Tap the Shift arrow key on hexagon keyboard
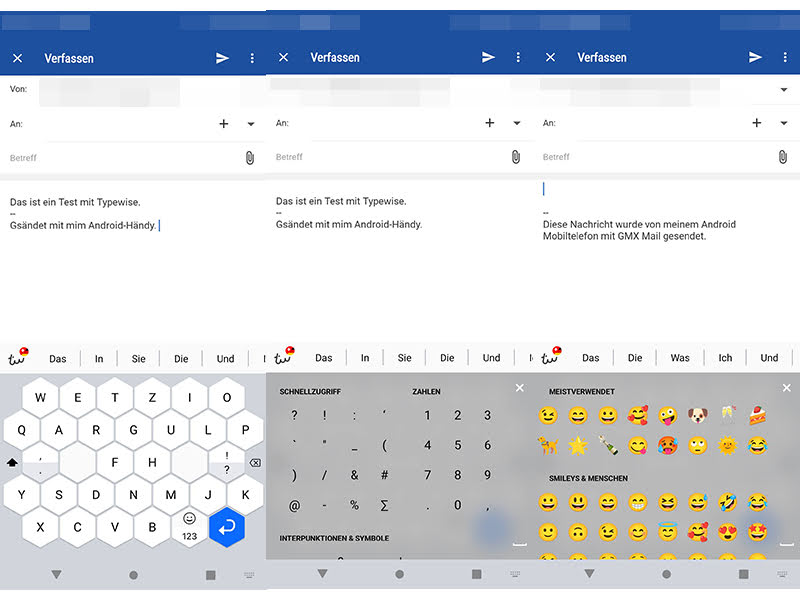Screen dimensions: 800x600 point(12,463)
